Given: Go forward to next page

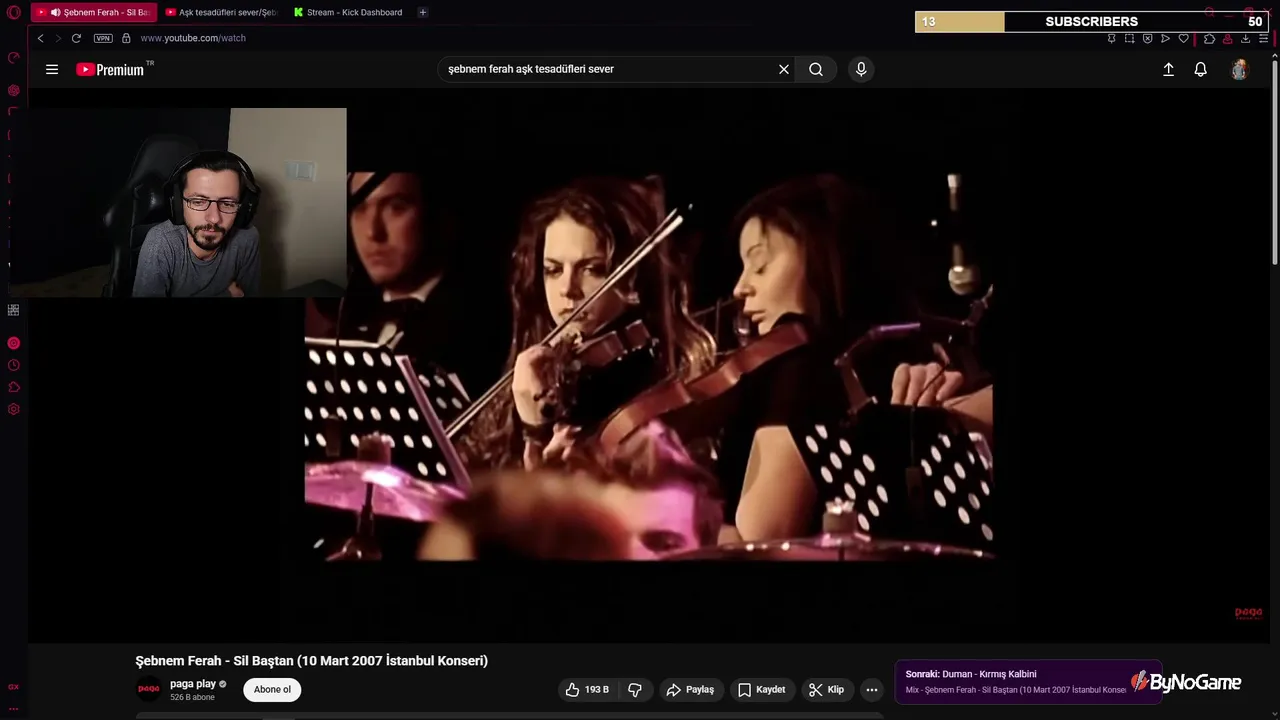Looking at the screenshot, I should tap(58, 38).
